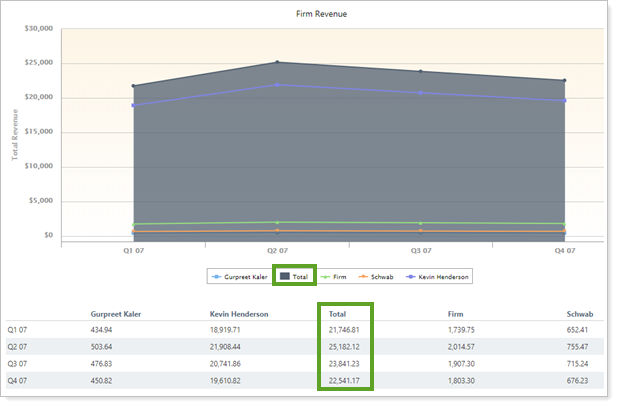
Task: Click Total data point at Q3 07
Action: tap(421, 71)
